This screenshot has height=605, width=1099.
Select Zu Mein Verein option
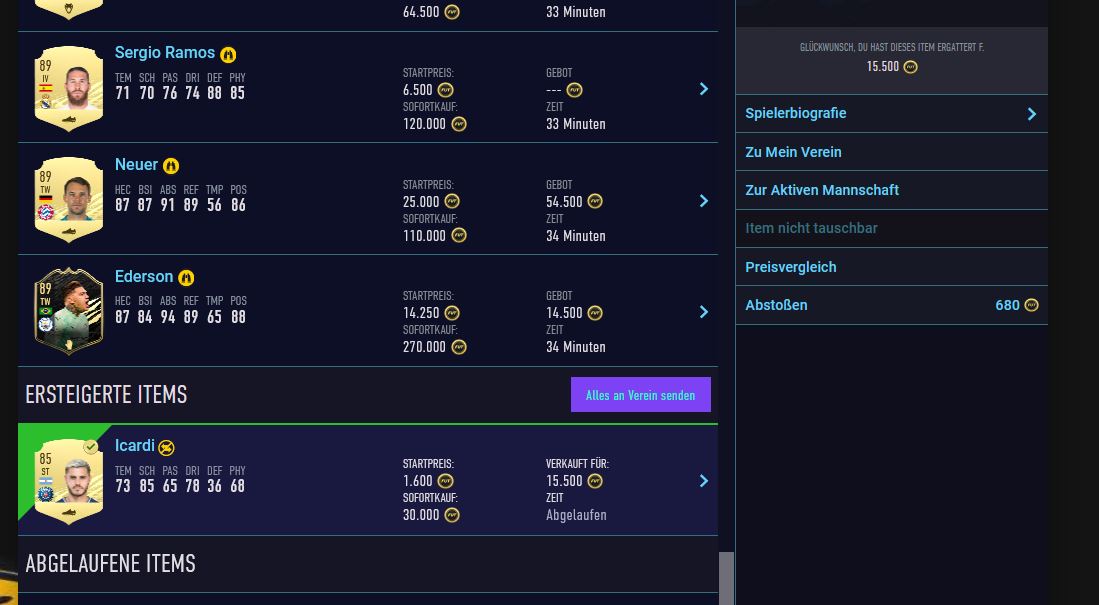coord(892,152)
